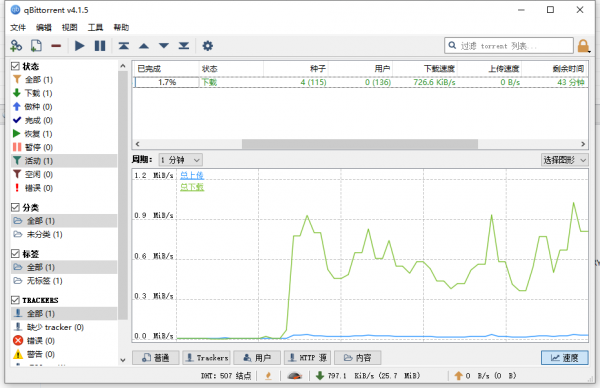Open the 周期 1 分钟 dropdown
Screen dimensions: 600x388
coord(181,160)
